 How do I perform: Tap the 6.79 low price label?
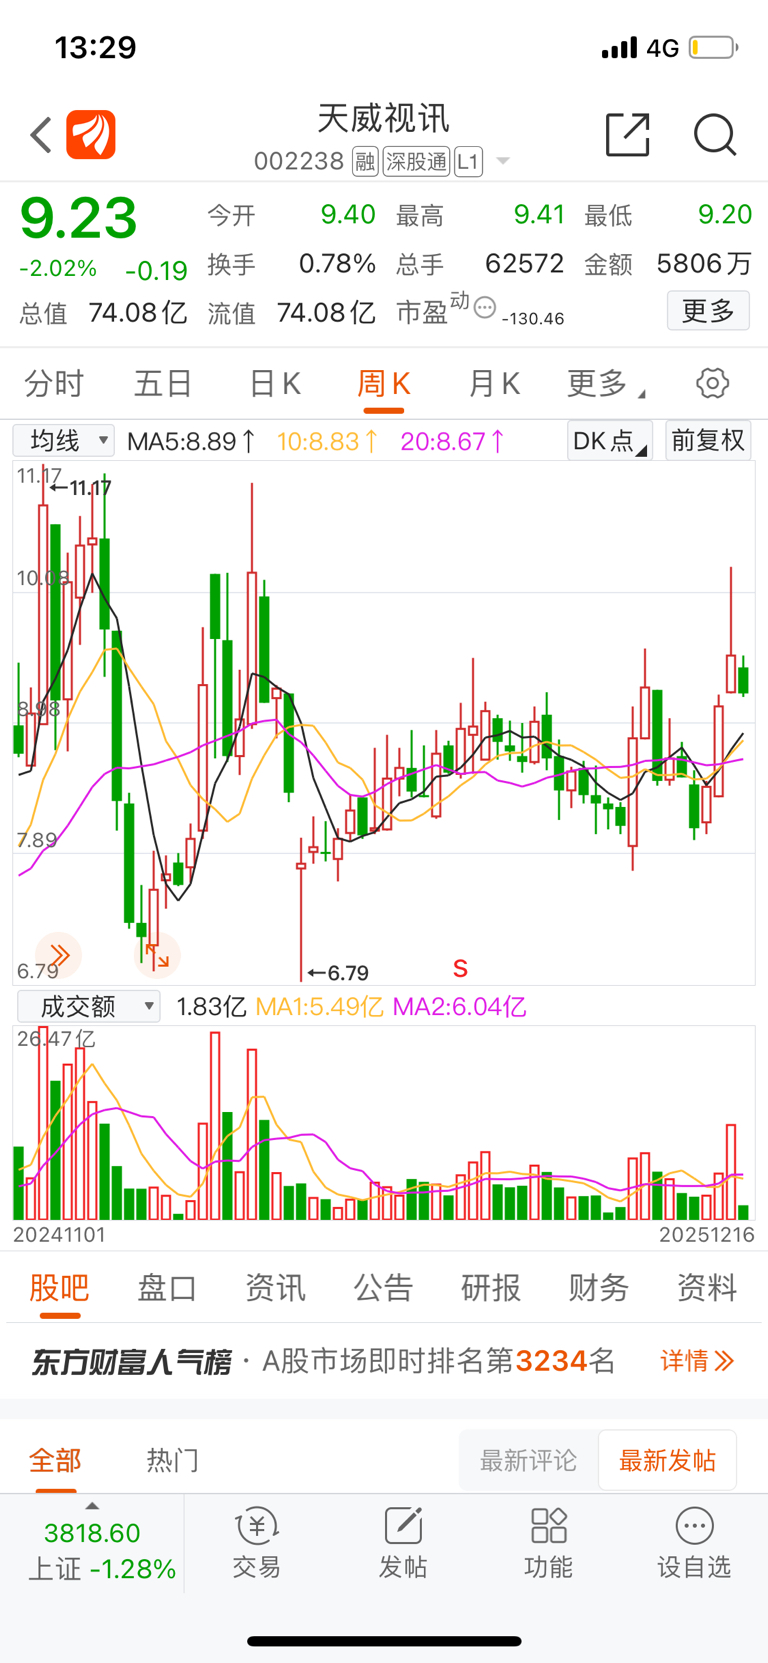coord(338,973)
